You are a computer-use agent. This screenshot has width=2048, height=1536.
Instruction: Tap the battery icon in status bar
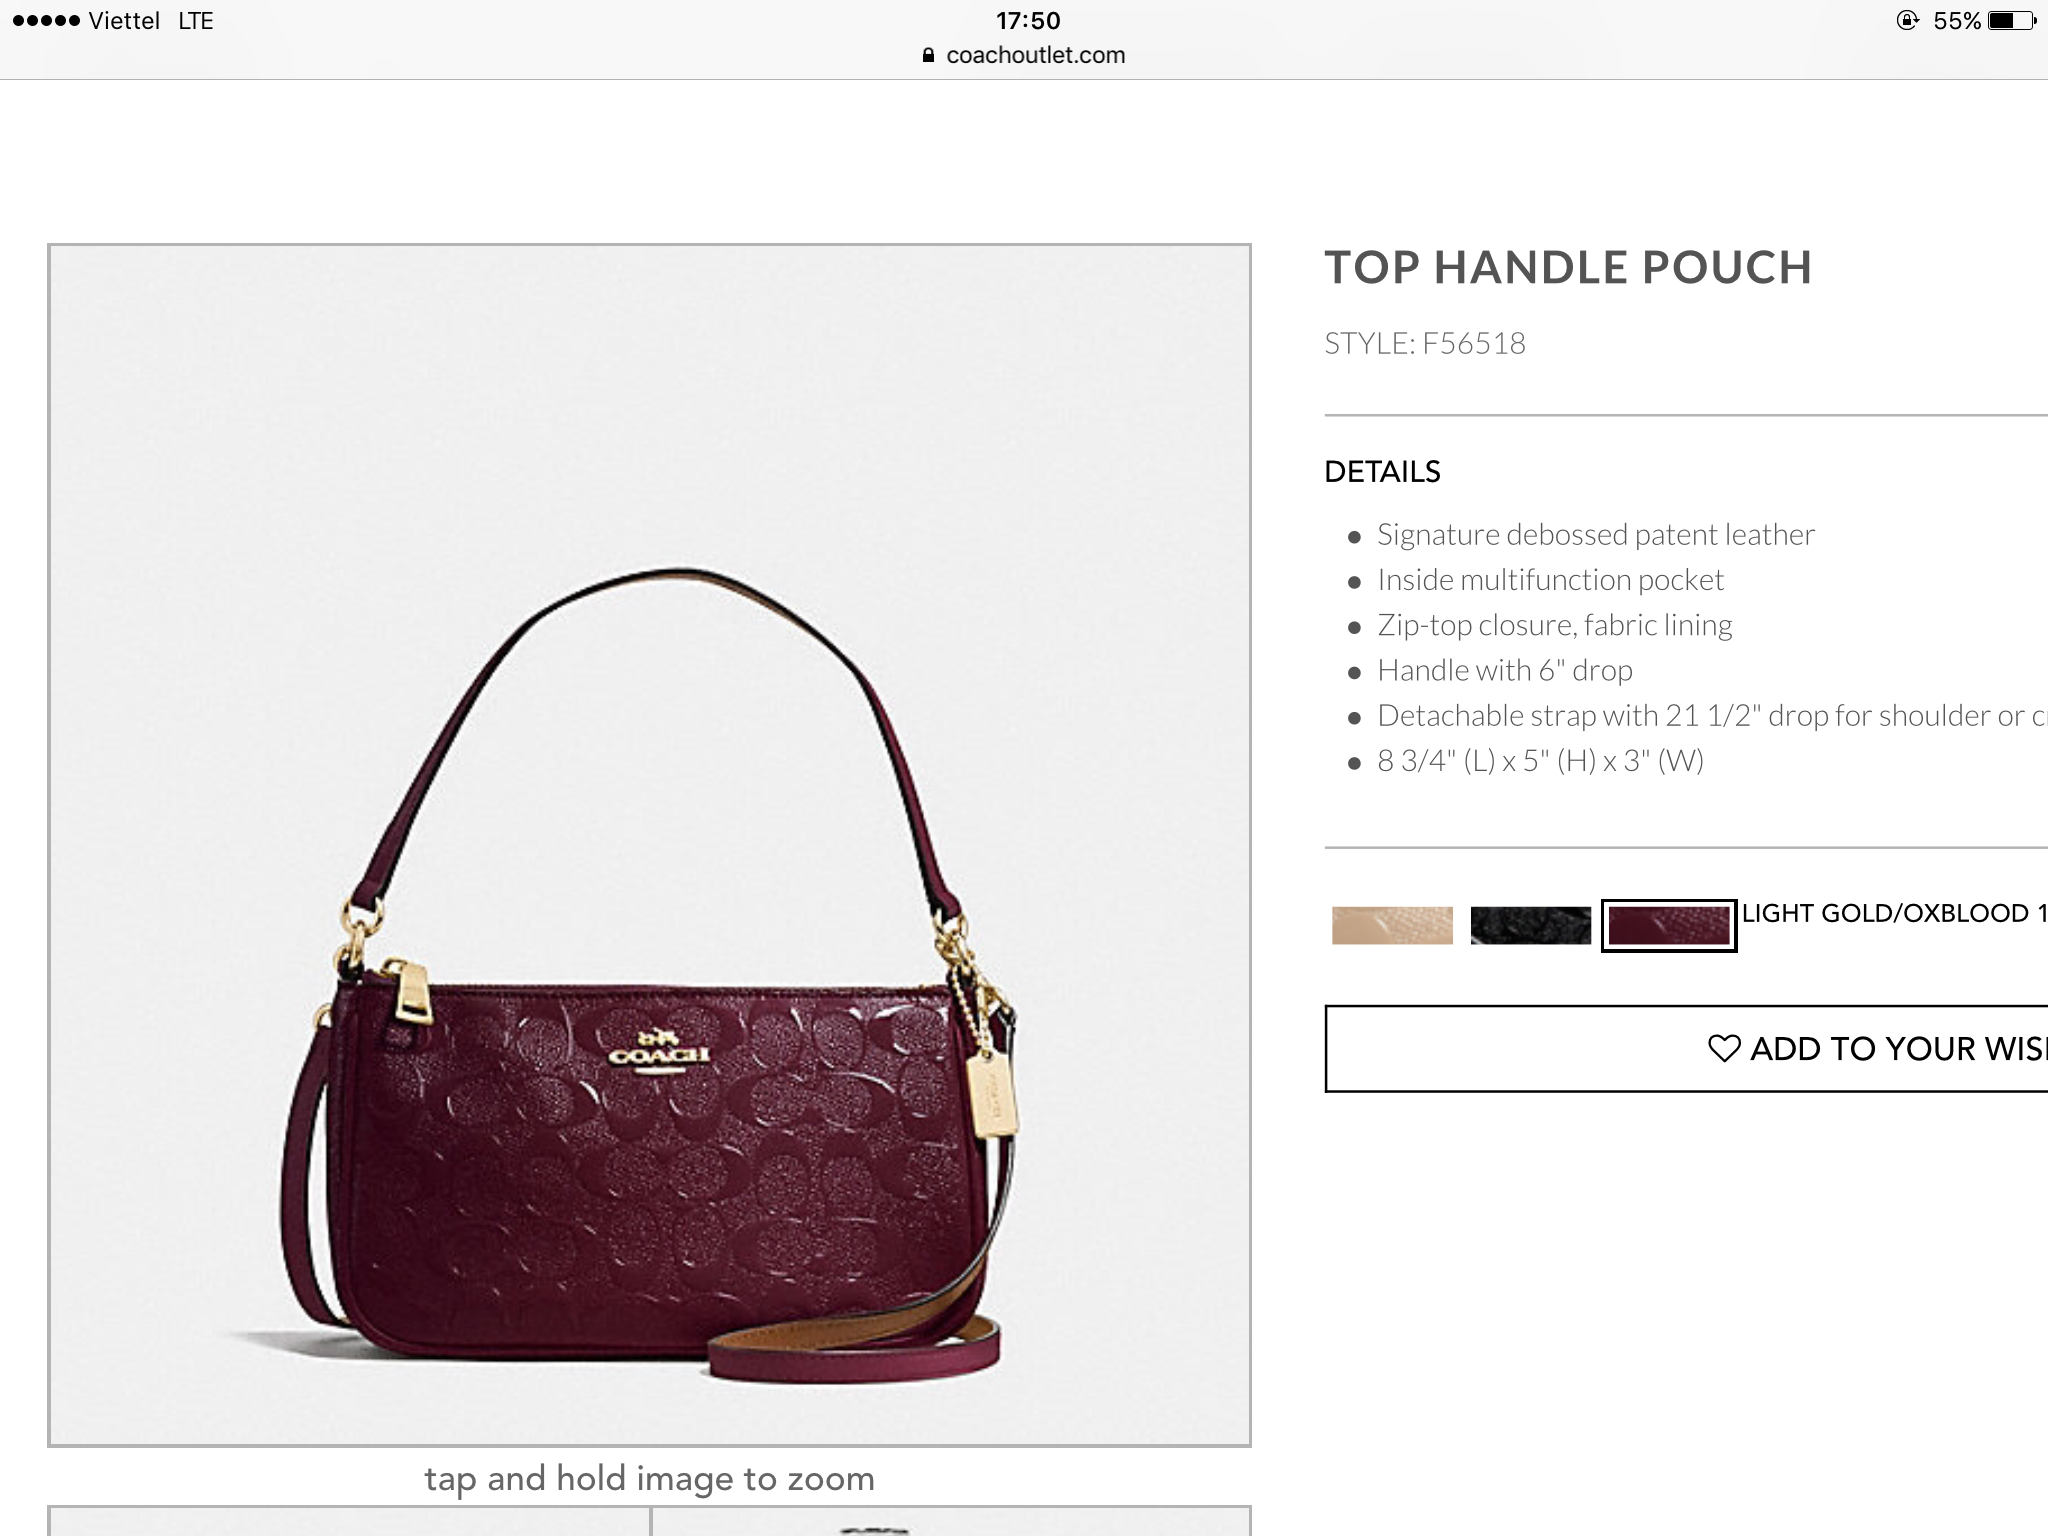pos(2012,21)
